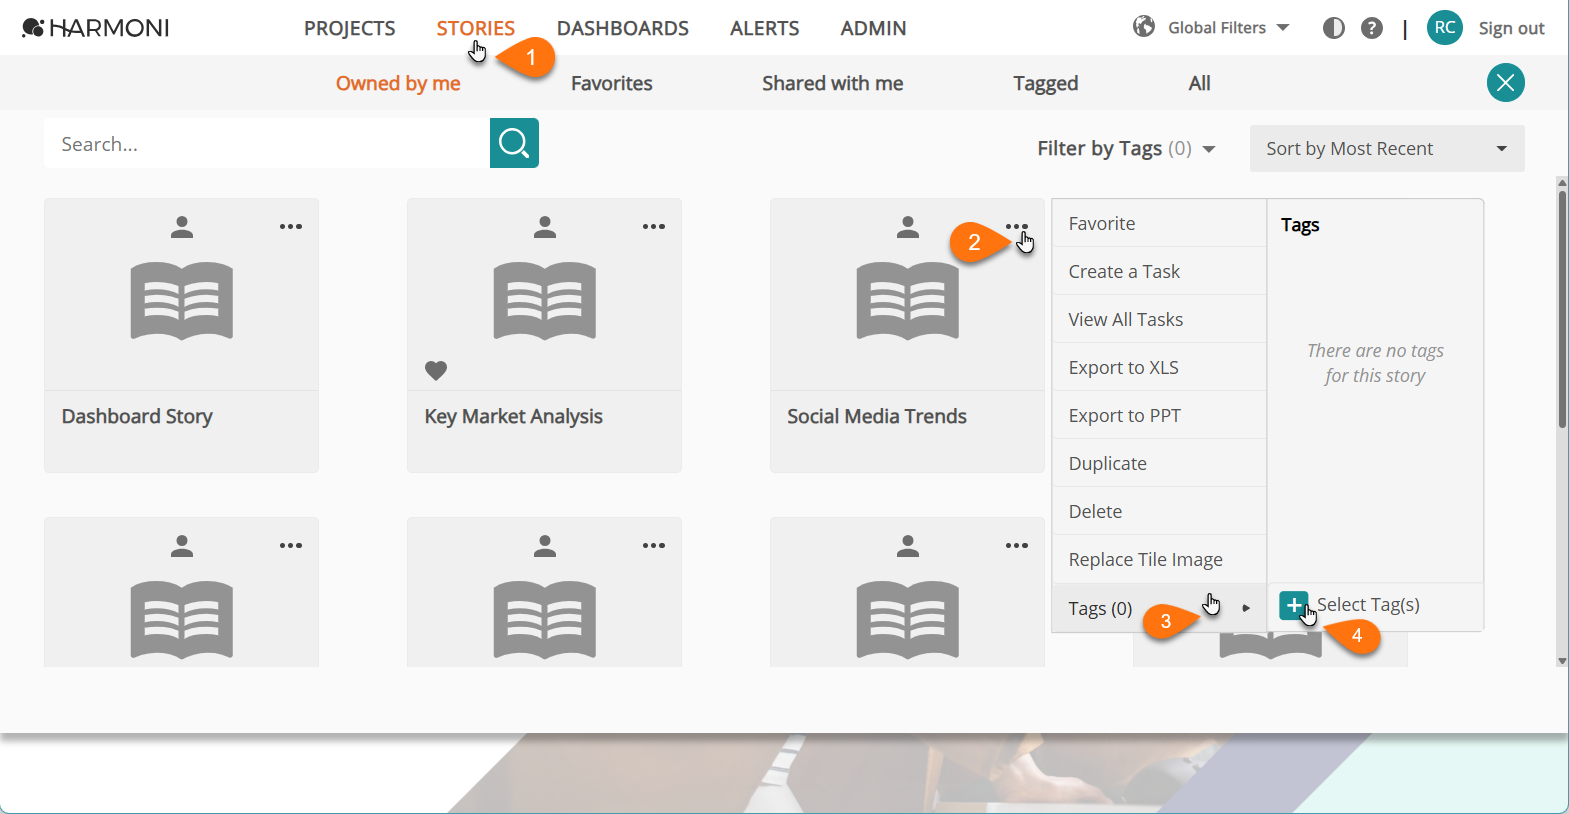Open Dashboard Story three-dot menu

point(291,227)
